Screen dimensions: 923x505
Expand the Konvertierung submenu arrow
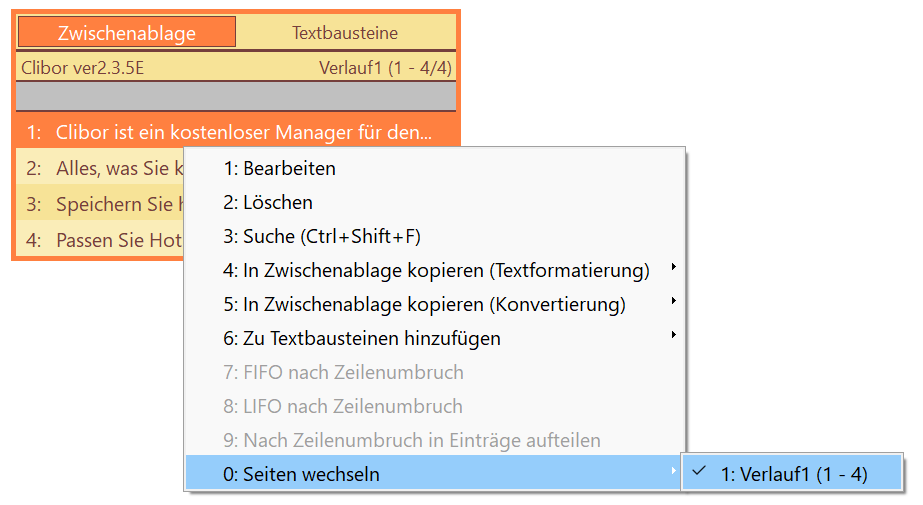click(673, 301)
